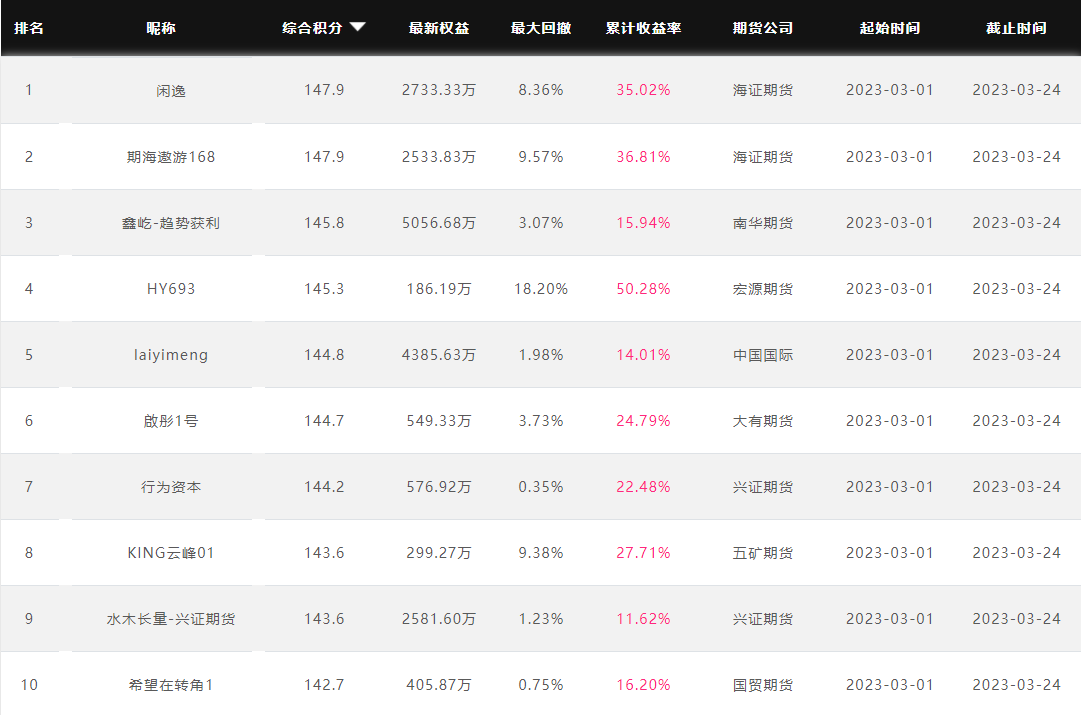This screenshot has height=715, width=1081.
Task: Open the nickname 啟彤1号
Action: (x=171, y=421)
